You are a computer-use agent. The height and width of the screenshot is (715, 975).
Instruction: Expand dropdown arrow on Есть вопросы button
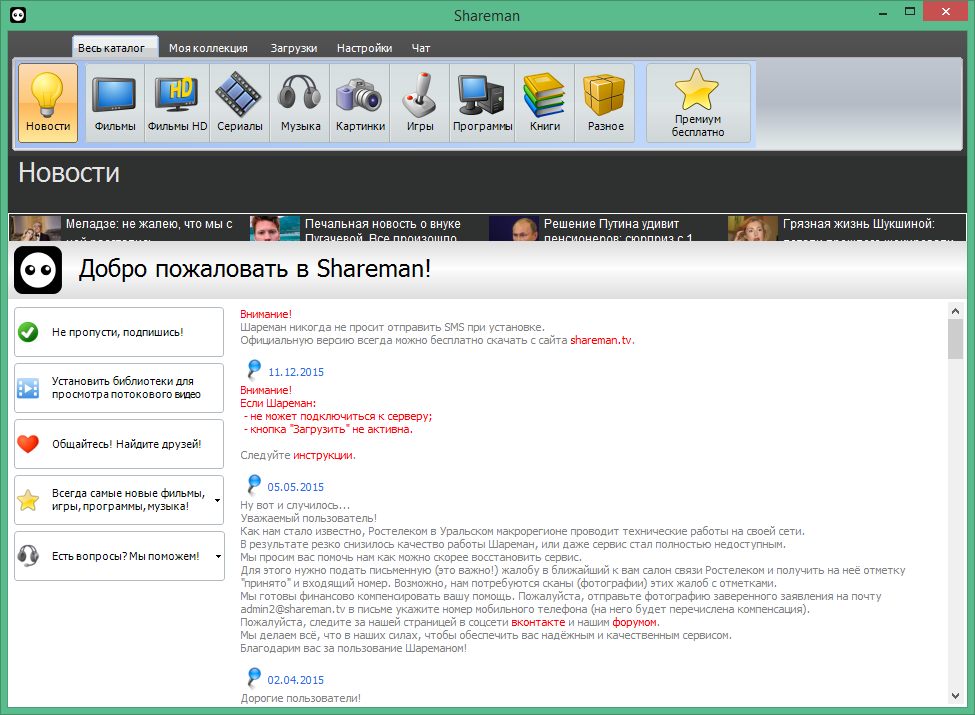point(218,556)
